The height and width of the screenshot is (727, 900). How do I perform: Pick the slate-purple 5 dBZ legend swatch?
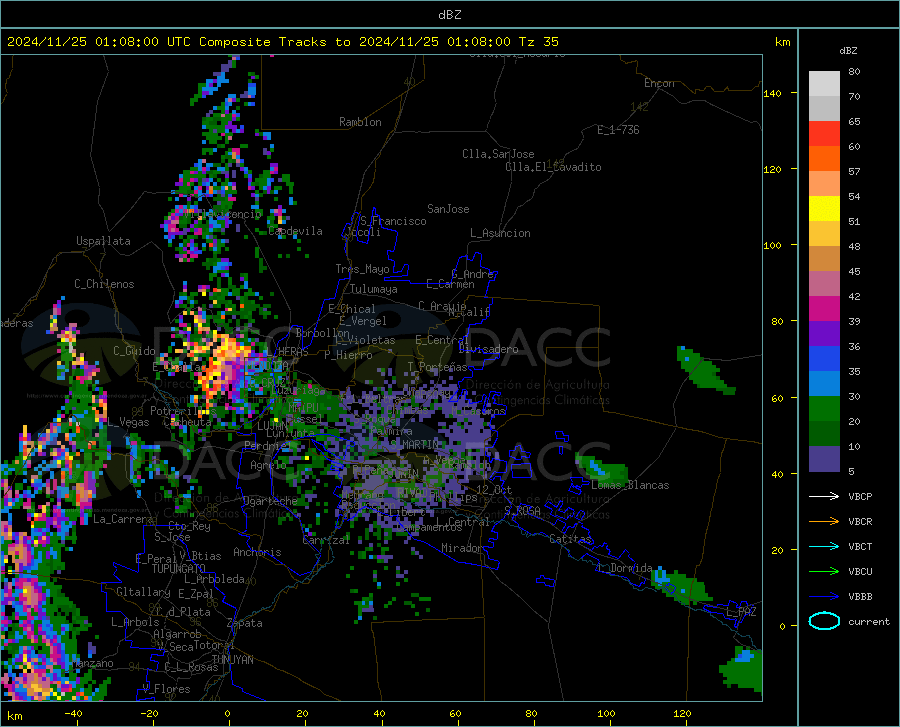click(824, 459)
